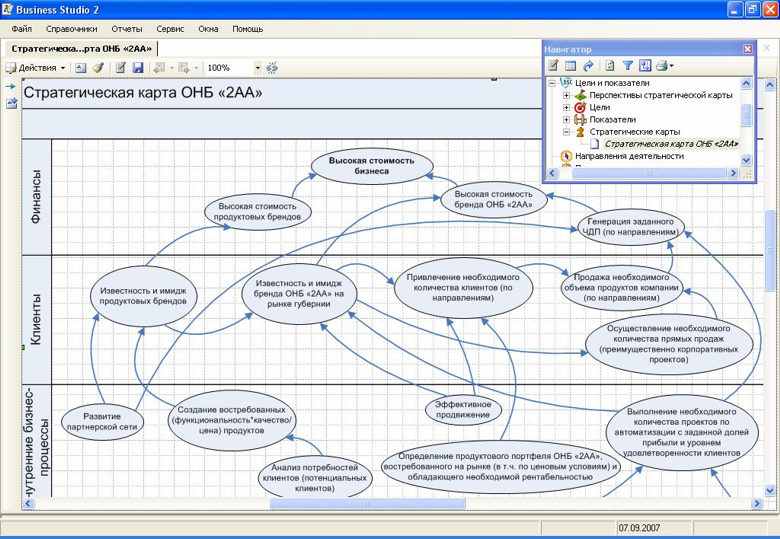Viewport: 780px width, 539px height.
Task: Click Клиенты perspective lane header
Action: 37,320
